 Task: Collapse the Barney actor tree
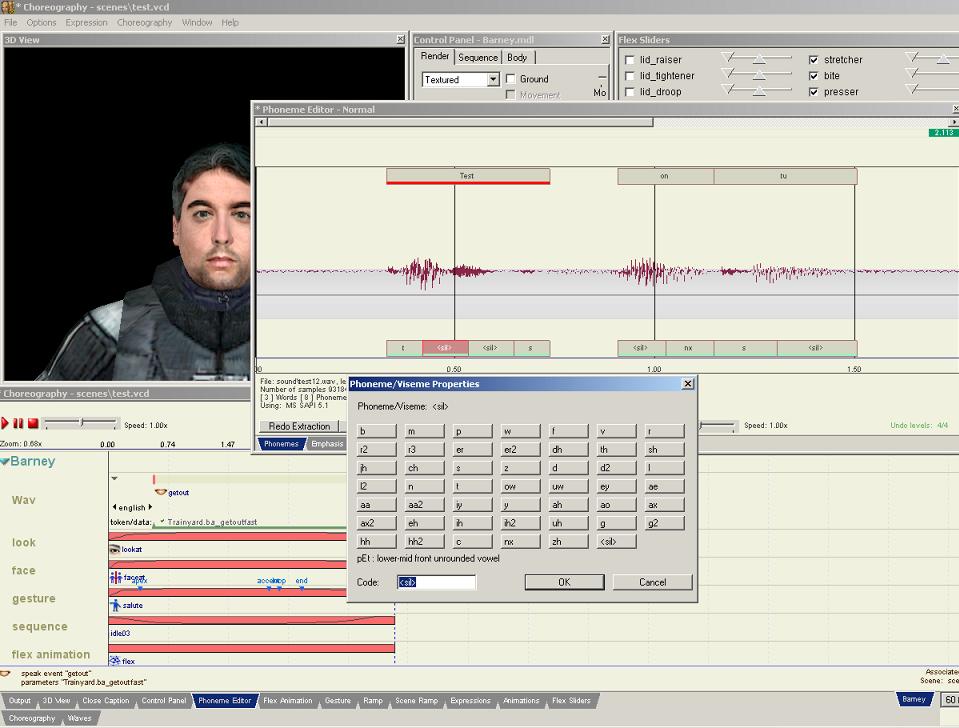[x=5, y=461]
